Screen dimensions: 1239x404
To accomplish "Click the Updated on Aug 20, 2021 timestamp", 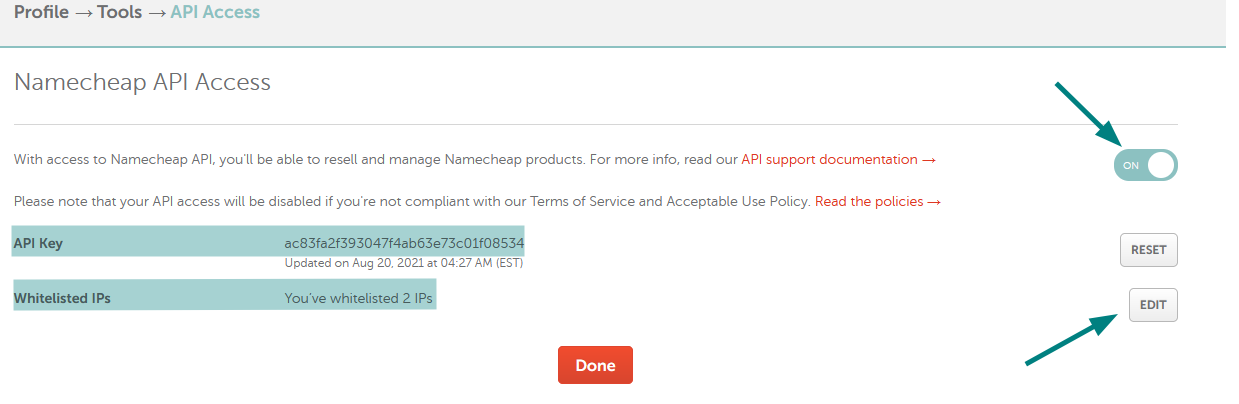I will (x=404, y=264).
